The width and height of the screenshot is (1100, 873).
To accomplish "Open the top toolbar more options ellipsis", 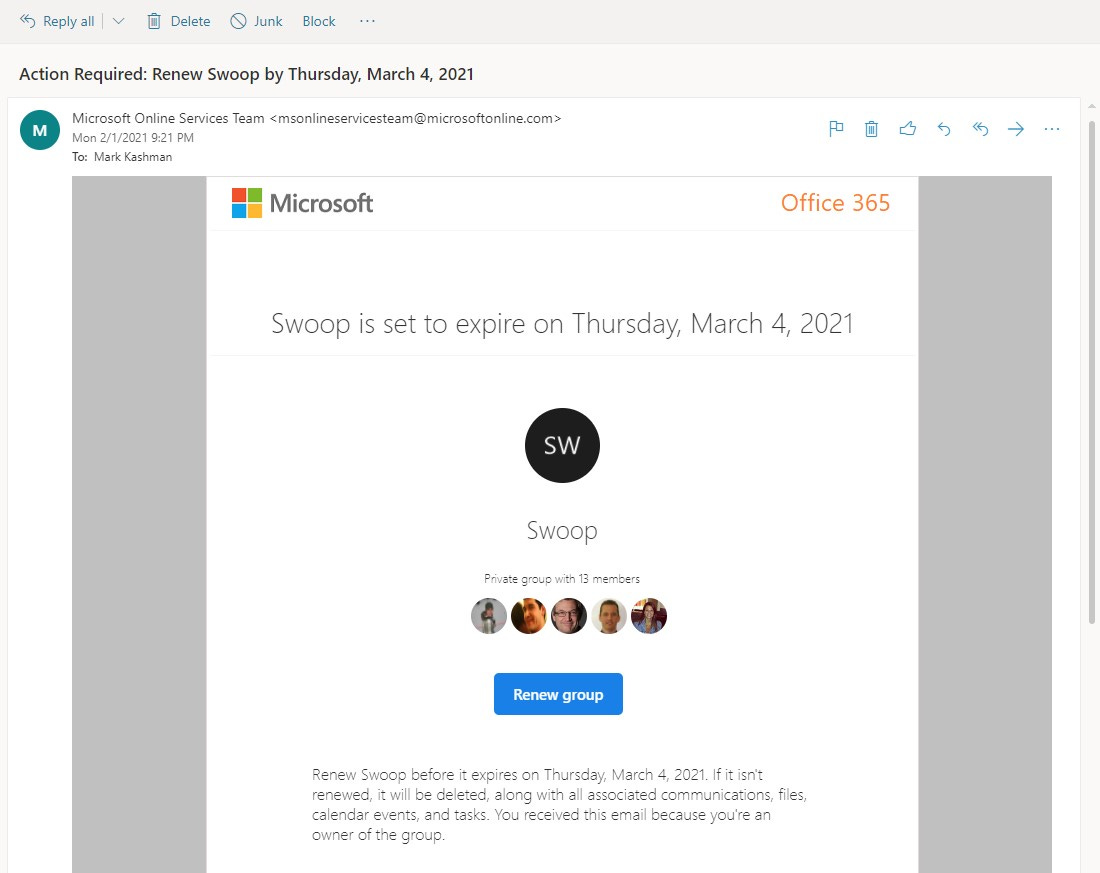I will pos(367,21).
